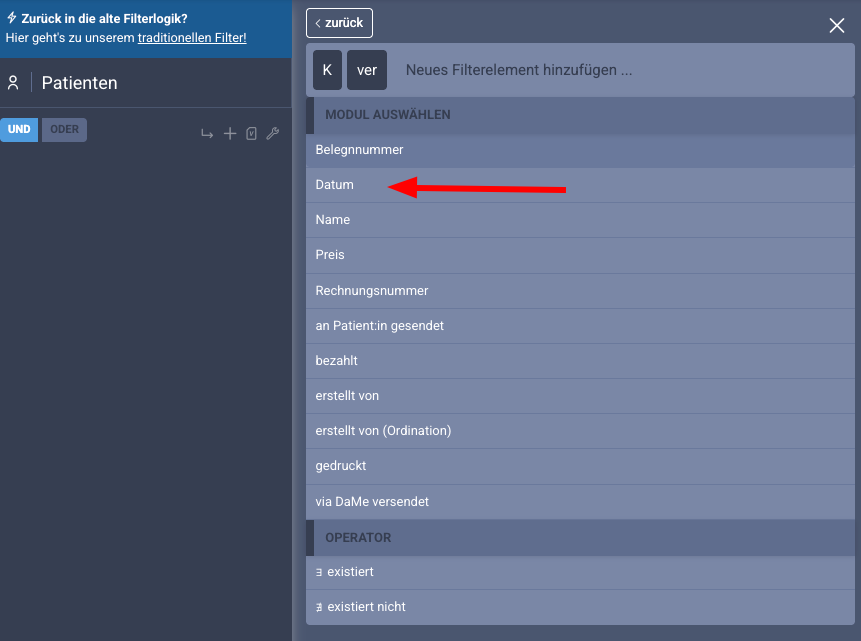Click the plus icon to add filter
This screenshot has height=641, width=861.
tap(230, 133)
